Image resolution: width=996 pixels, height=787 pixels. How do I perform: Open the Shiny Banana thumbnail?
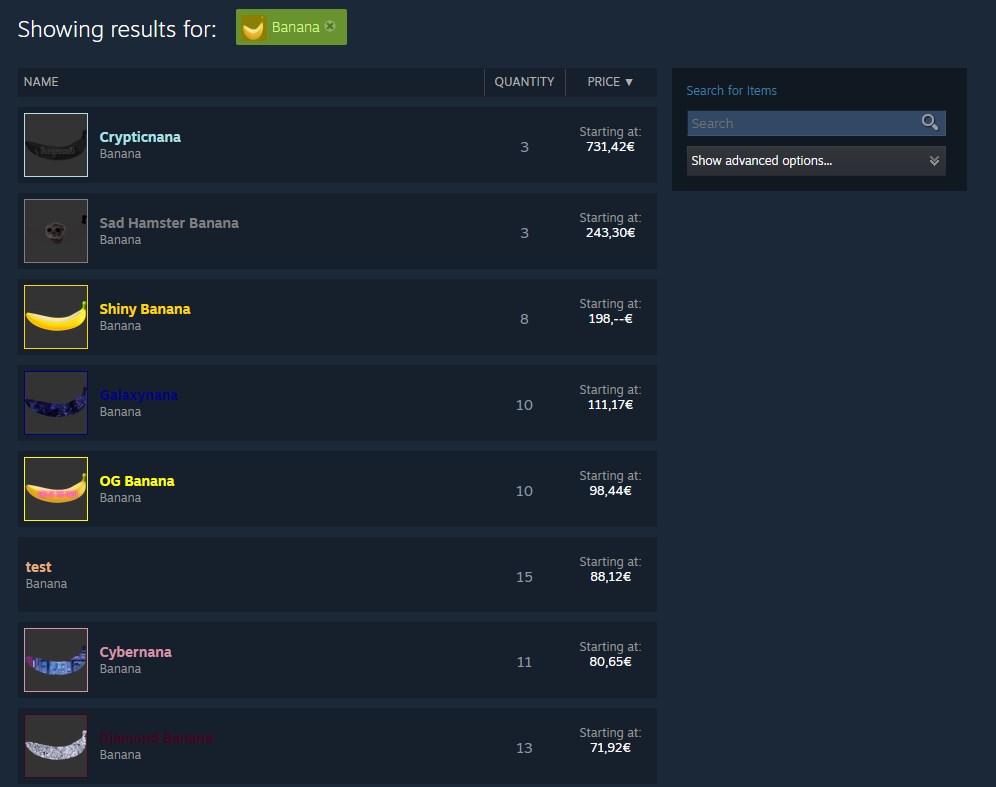point(56,317)
